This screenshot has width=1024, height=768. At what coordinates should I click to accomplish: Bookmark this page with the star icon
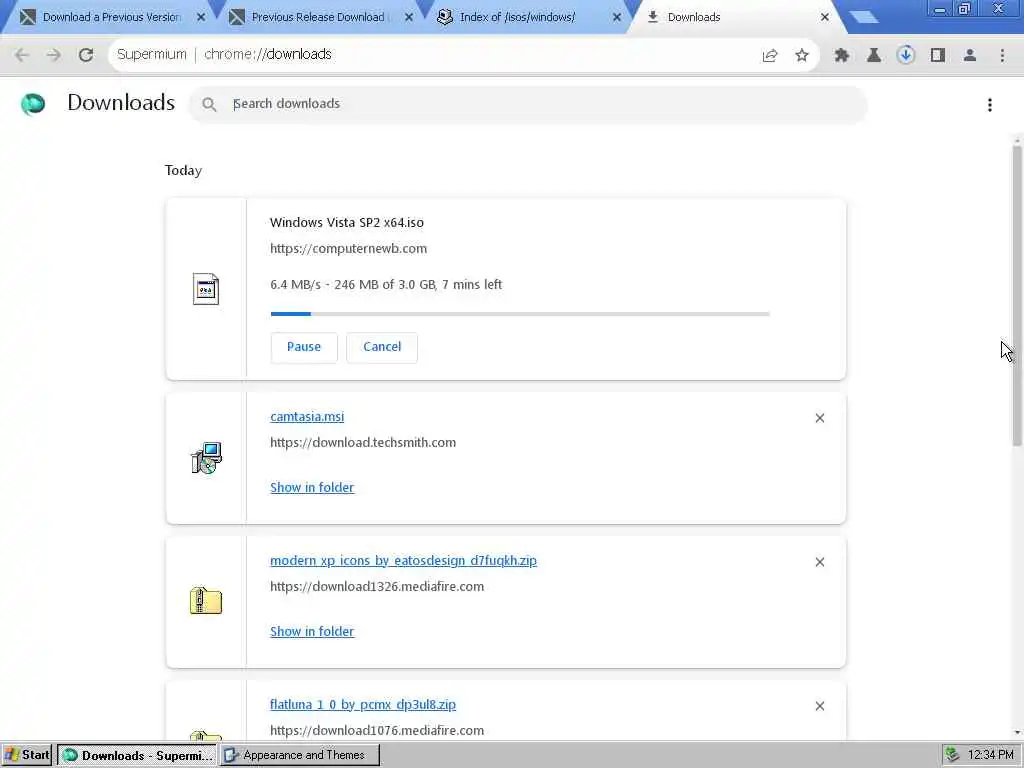click(802, 56)
